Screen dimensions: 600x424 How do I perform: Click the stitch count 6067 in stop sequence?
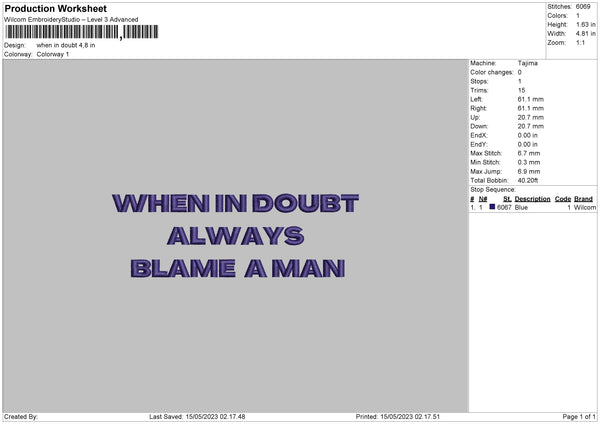coord(504,207)
